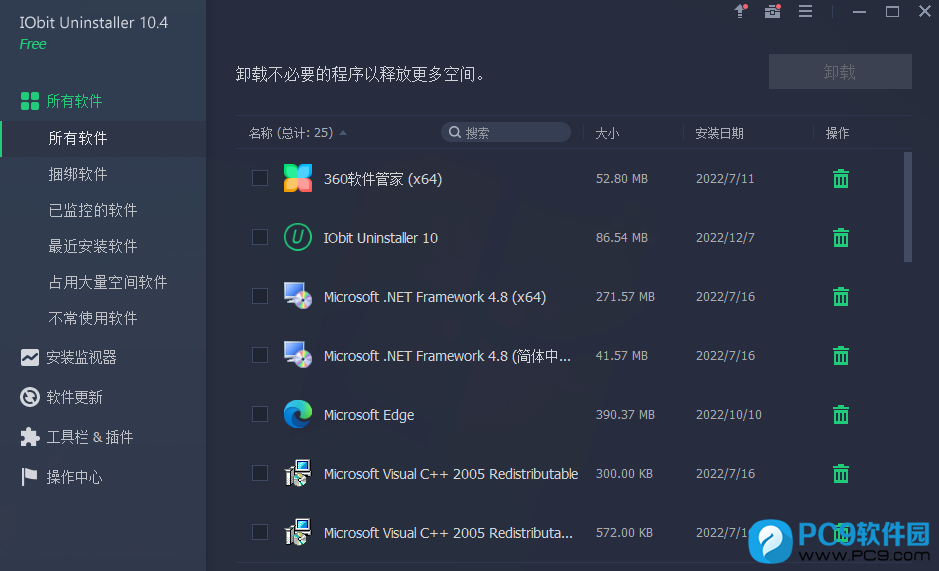
Task: Click the 卸载 button
Action: click(840, 72)
